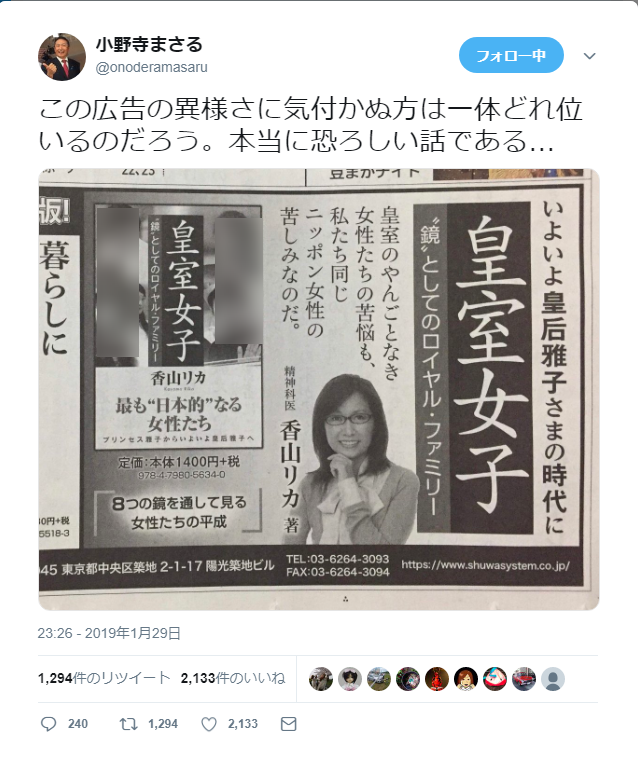Screen dimensions: 638x762
Task: Open the red figure on dark avatar
Action: tap(437, 679)
